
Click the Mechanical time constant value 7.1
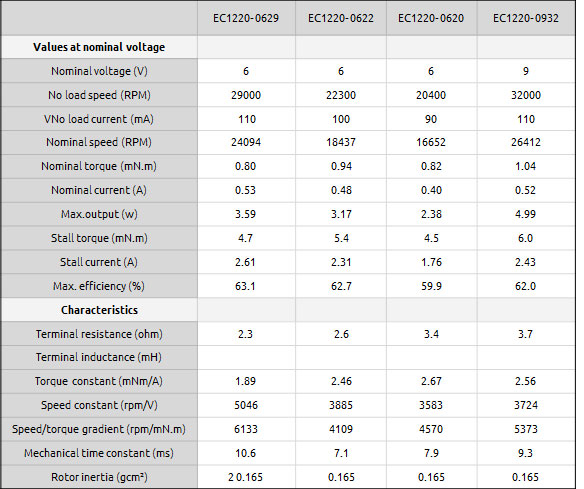(341, 453)
